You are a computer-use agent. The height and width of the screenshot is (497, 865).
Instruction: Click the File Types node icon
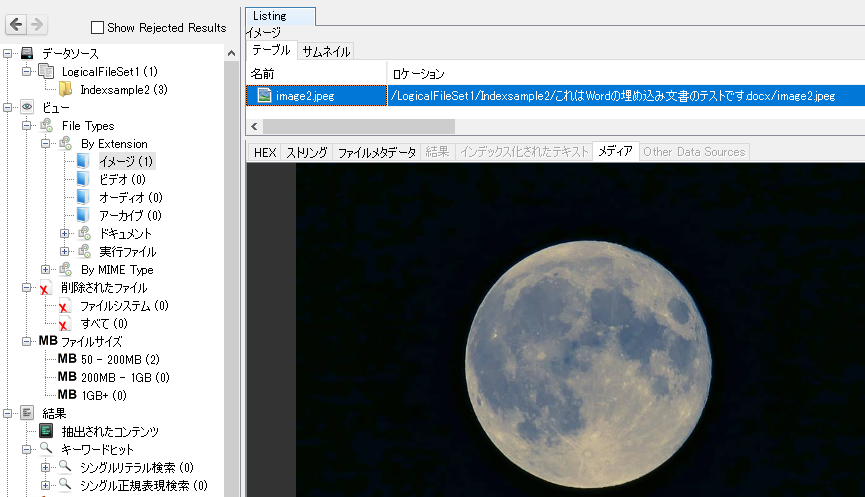tap(46, 125)
